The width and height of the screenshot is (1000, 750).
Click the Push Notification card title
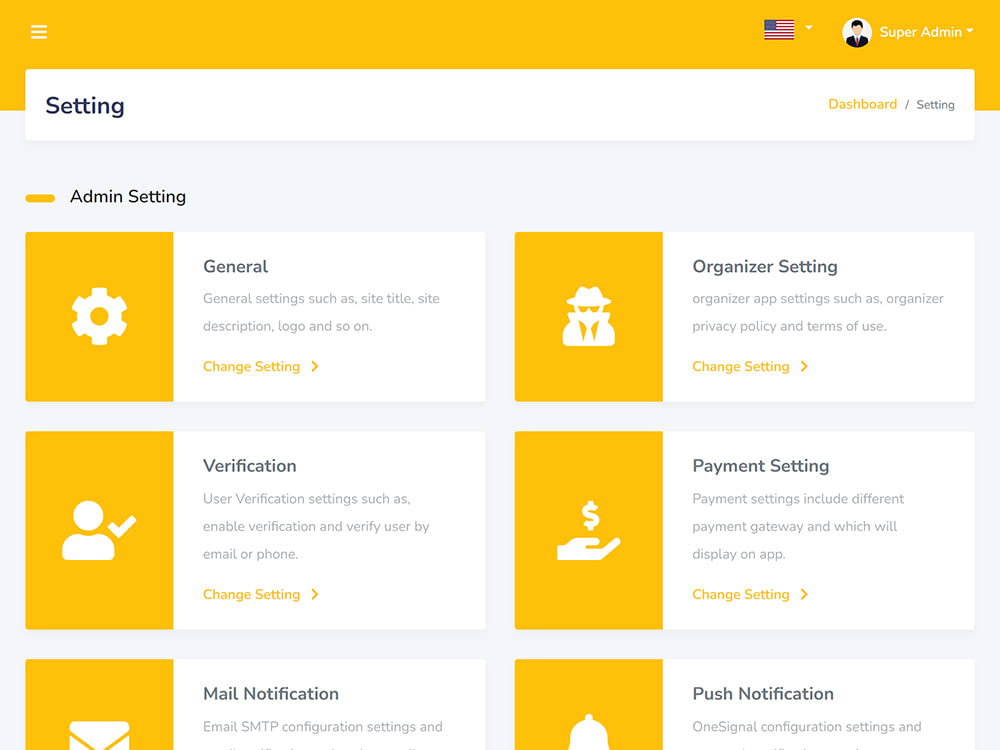[763, 694]
